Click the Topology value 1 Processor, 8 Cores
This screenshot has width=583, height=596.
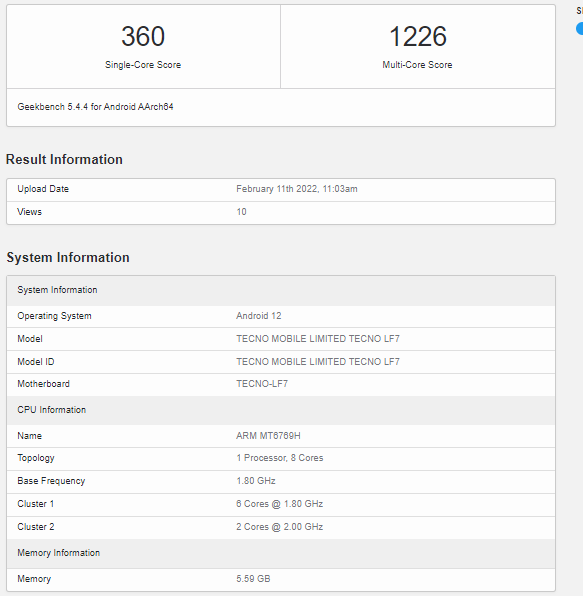(x=280, y=458)
